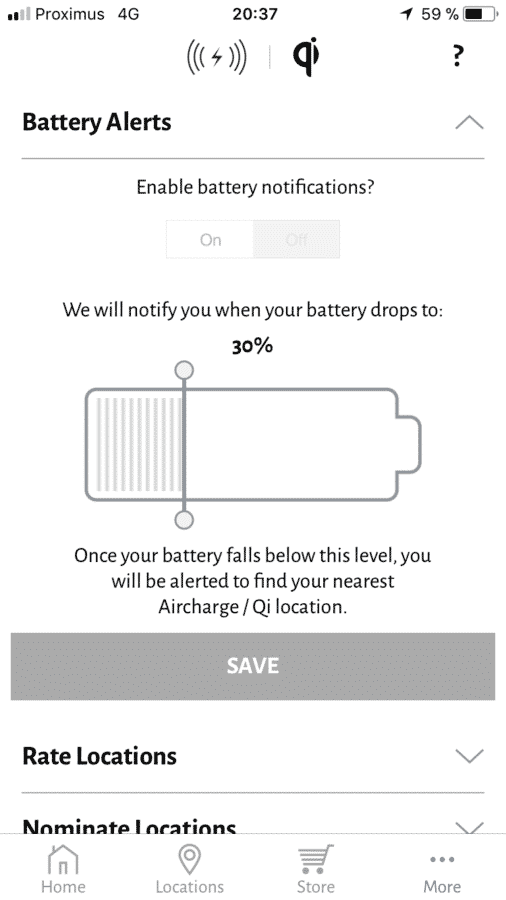Tap inside the empty battery graphic area
The height and width of the screenshot is (900, 506).
tap(290, 444)
